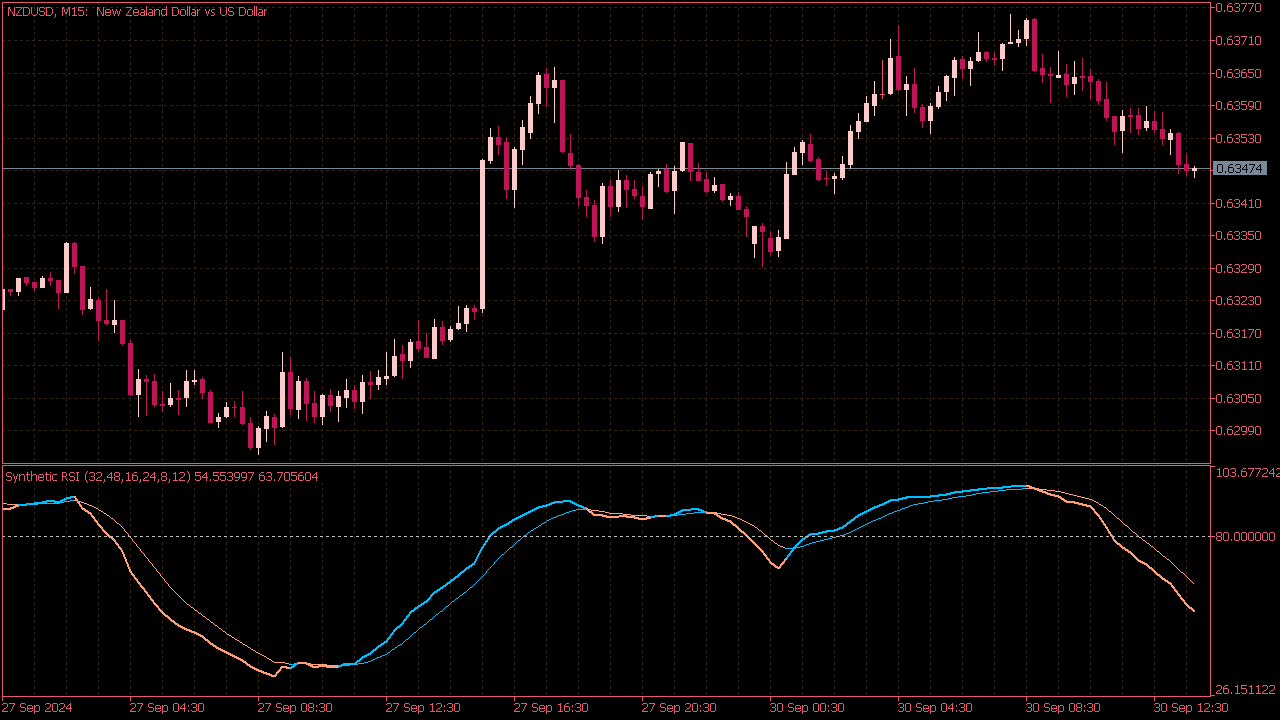Click the 0.63230 price axis label

pos(1238,301)
